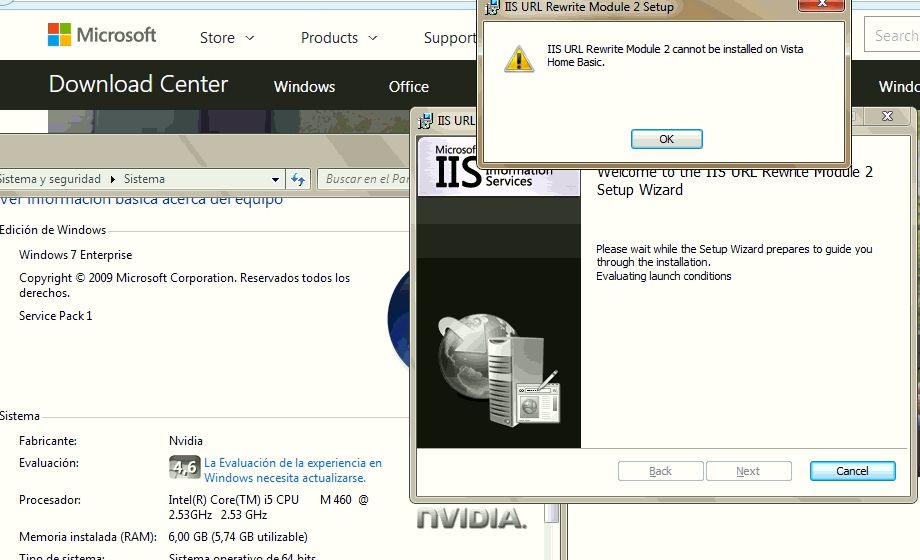This screenshot has width=920, height=560.
Task: Open the 'La Evaluación de la experiencia' link
Action: tap(293, 470)
